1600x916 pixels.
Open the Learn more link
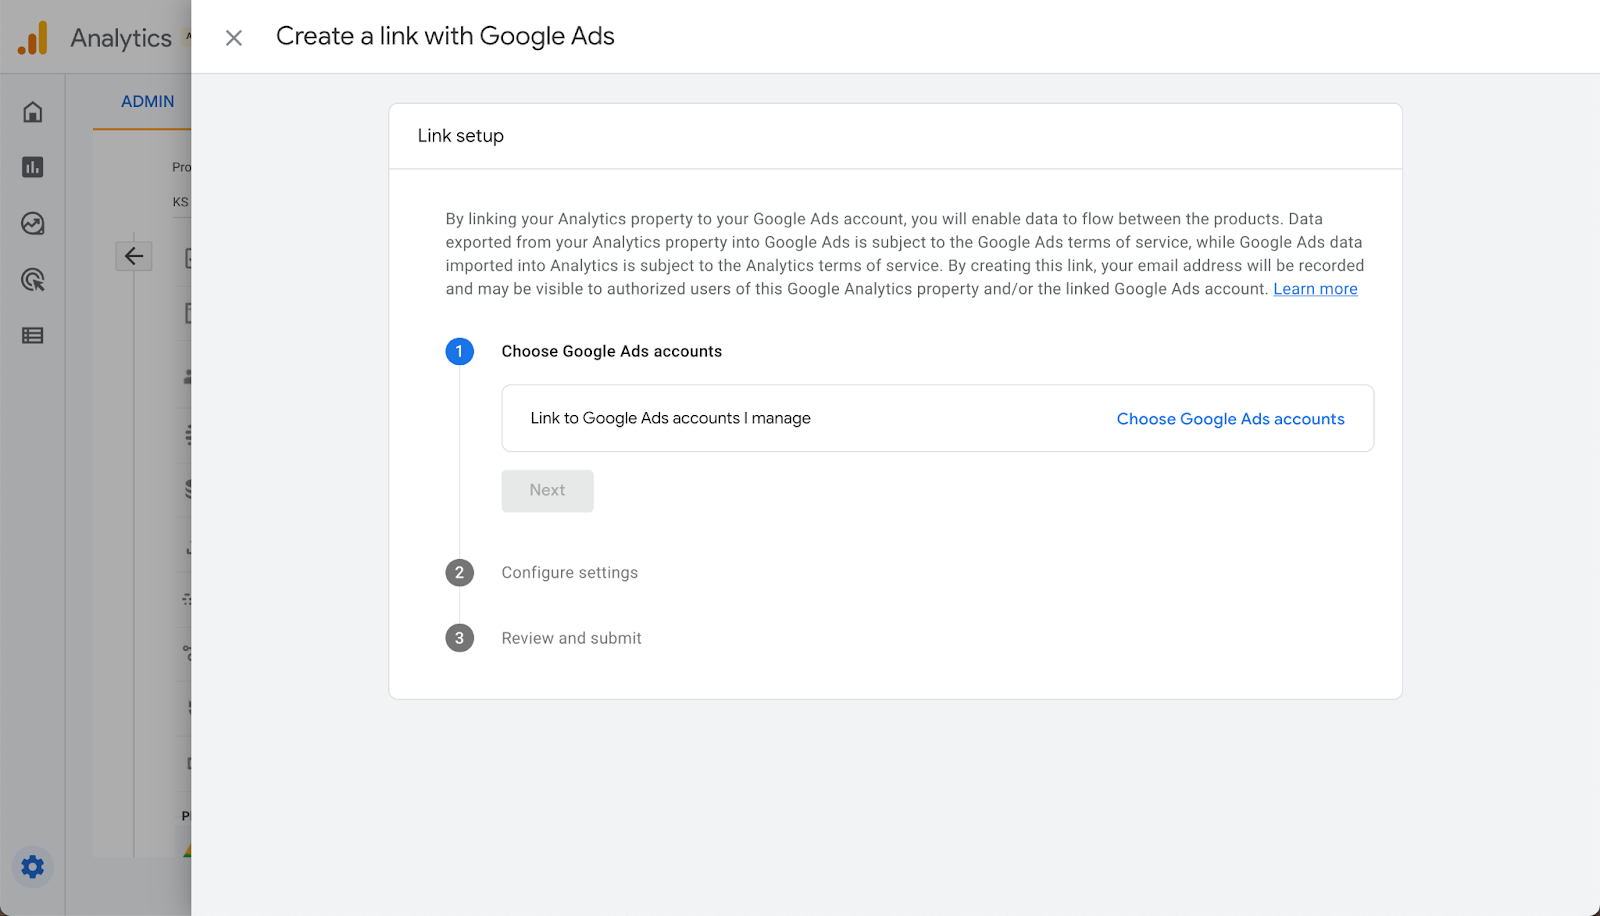point(1315,289)
